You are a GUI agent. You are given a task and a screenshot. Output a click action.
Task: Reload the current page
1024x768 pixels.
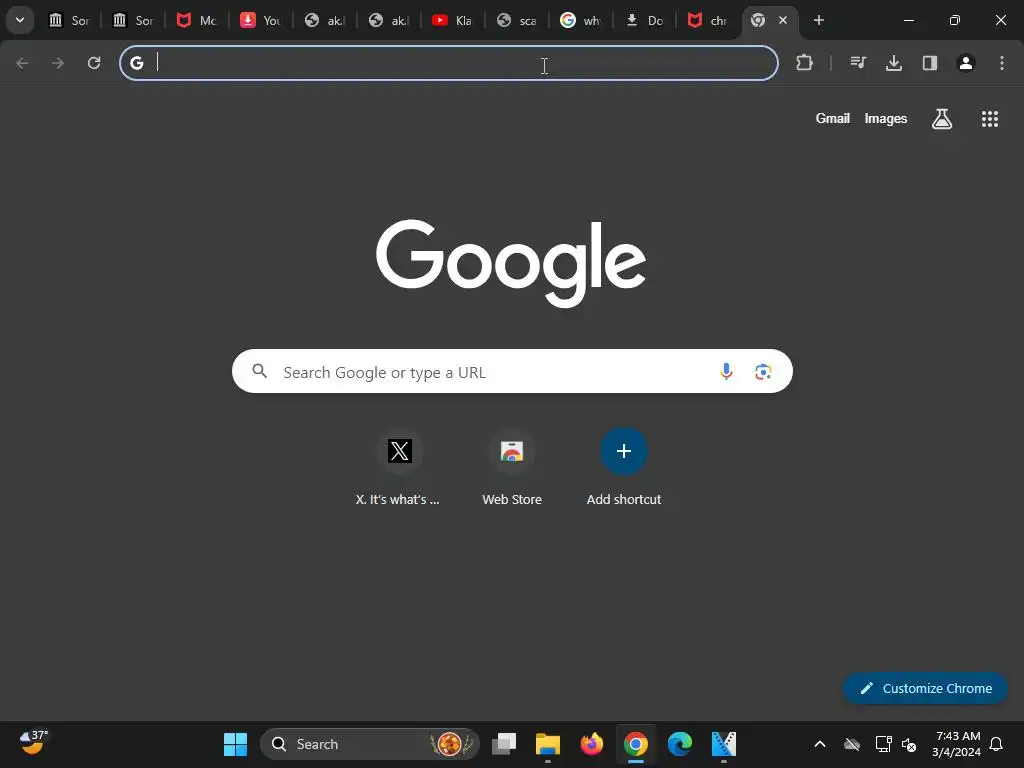[94, 63]
